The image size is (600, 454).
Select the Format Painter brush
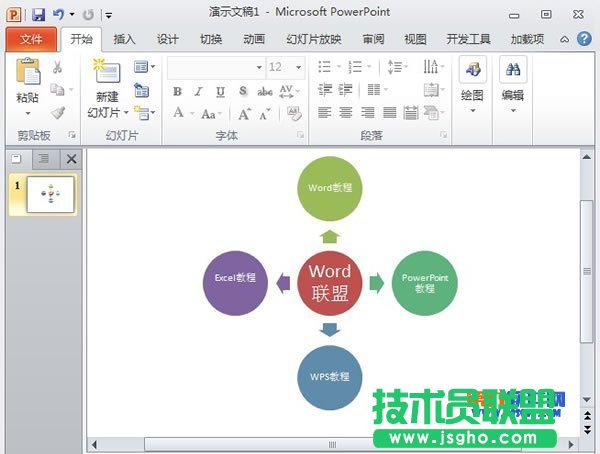(x=58, y=113)
